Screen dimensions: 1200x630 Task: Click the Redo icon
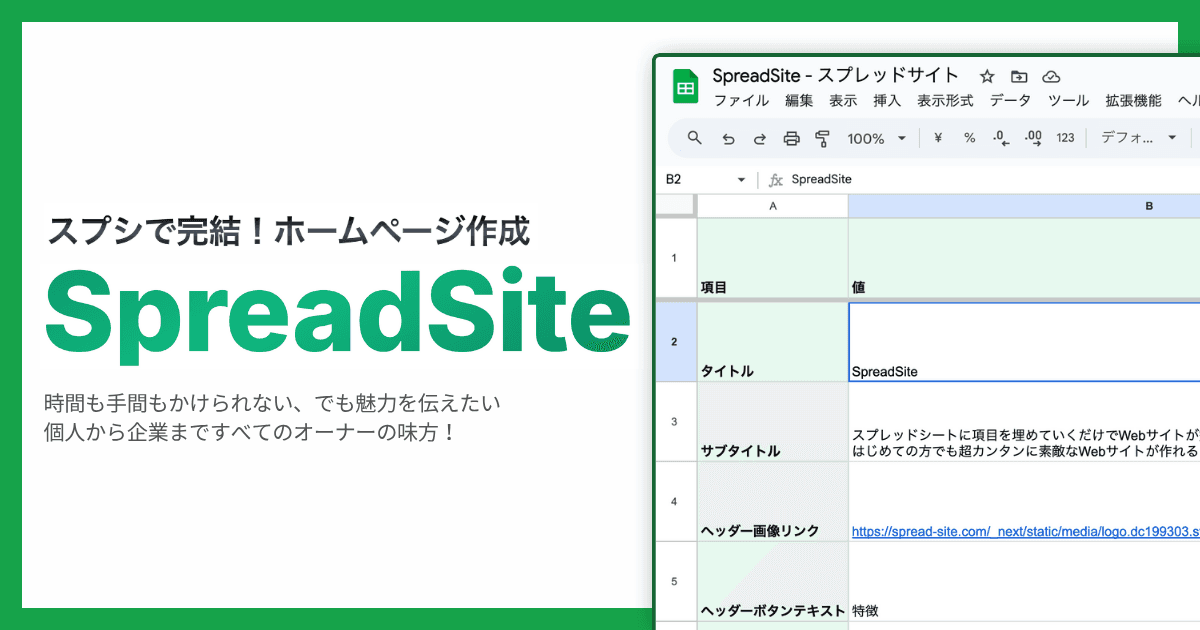pyautogui.click(x=759, y=138)
